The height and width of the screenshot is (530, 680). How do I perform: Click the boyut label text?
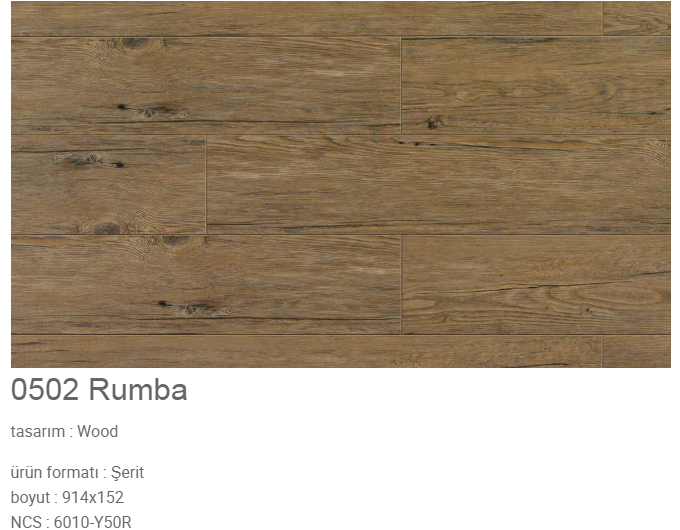pyautogui.click(x=30, y=497)
